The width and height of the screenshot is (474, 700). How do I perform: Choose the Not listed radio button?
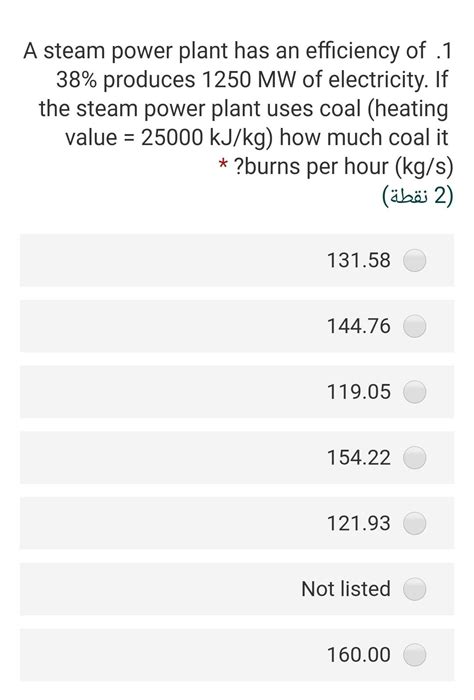tap(415, 589)
